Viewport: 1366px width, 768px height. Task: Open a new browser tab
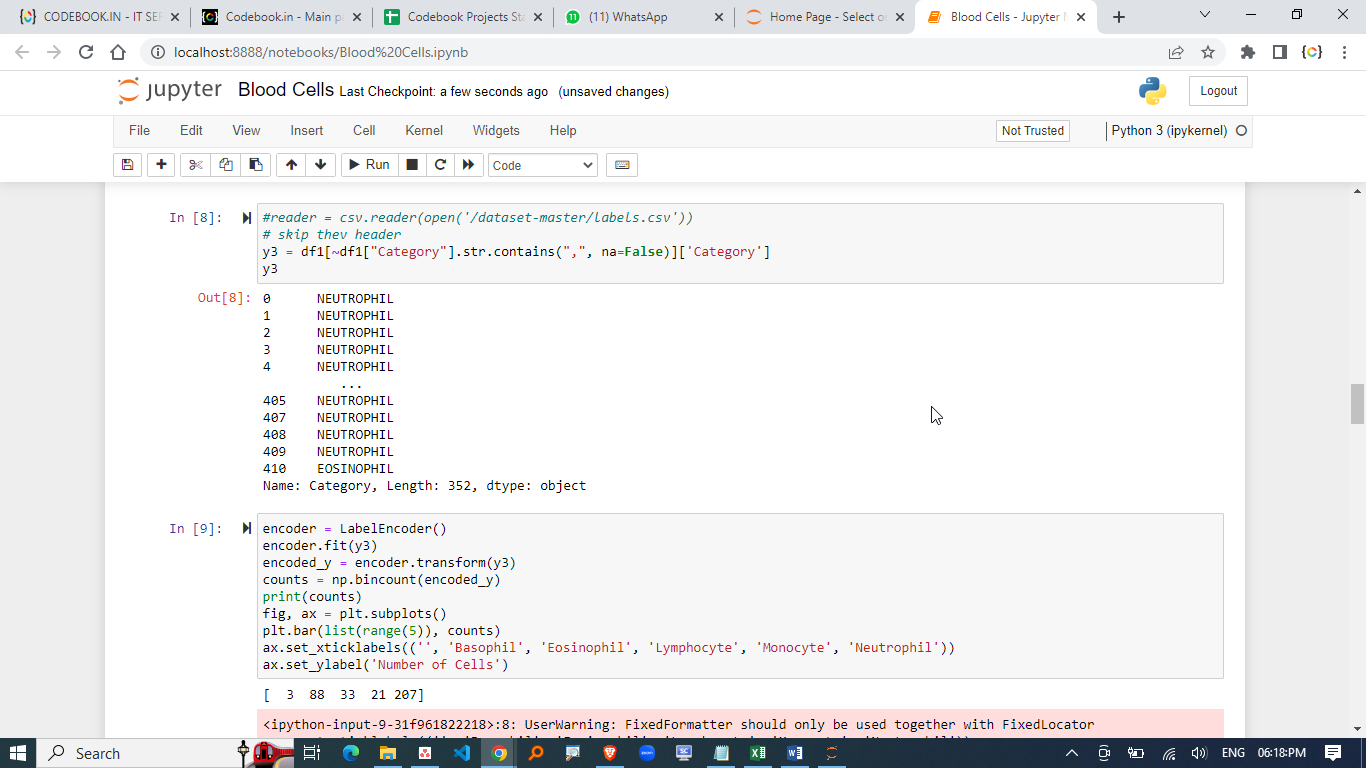click(x=1119, y=17)
